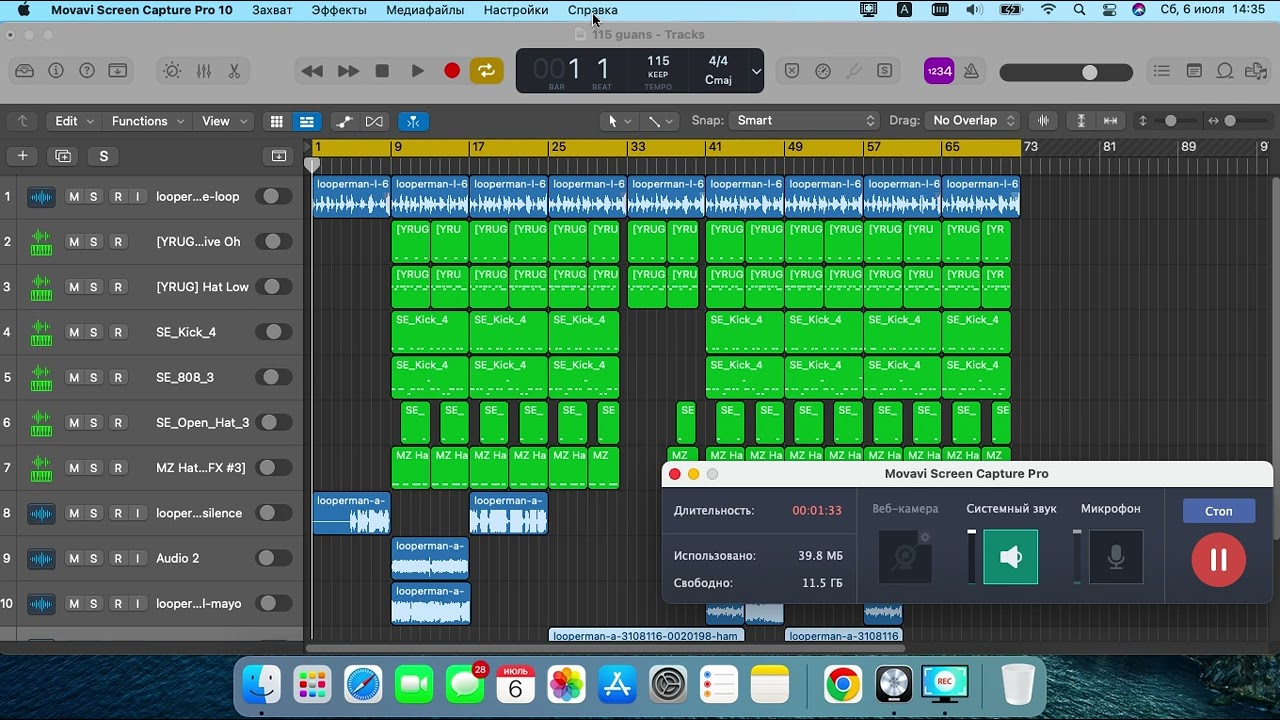Open the Медиафайлы menu
The height and width of the screenshot is (720, 1280).
[x=425, y=10]
